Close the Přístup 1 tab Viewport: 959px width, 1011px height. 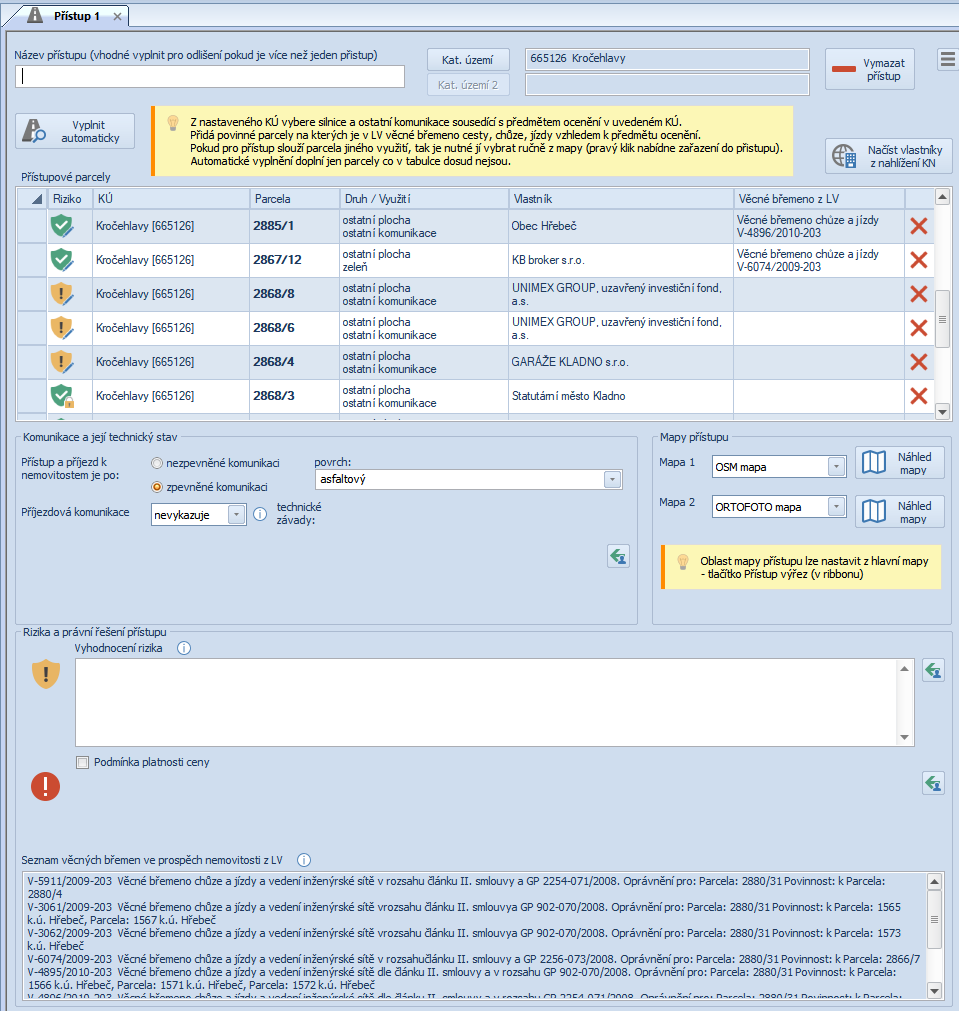coord(117,16)
